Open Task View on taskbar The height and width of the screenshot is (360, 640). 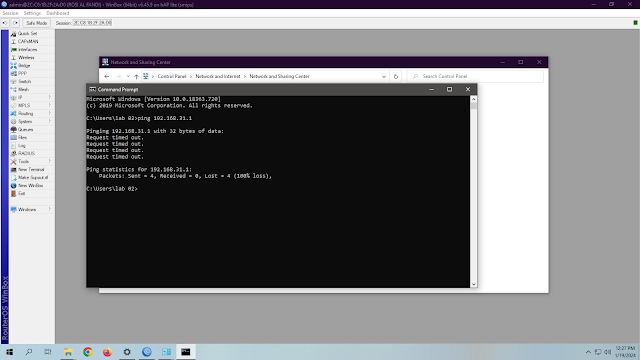48,352
